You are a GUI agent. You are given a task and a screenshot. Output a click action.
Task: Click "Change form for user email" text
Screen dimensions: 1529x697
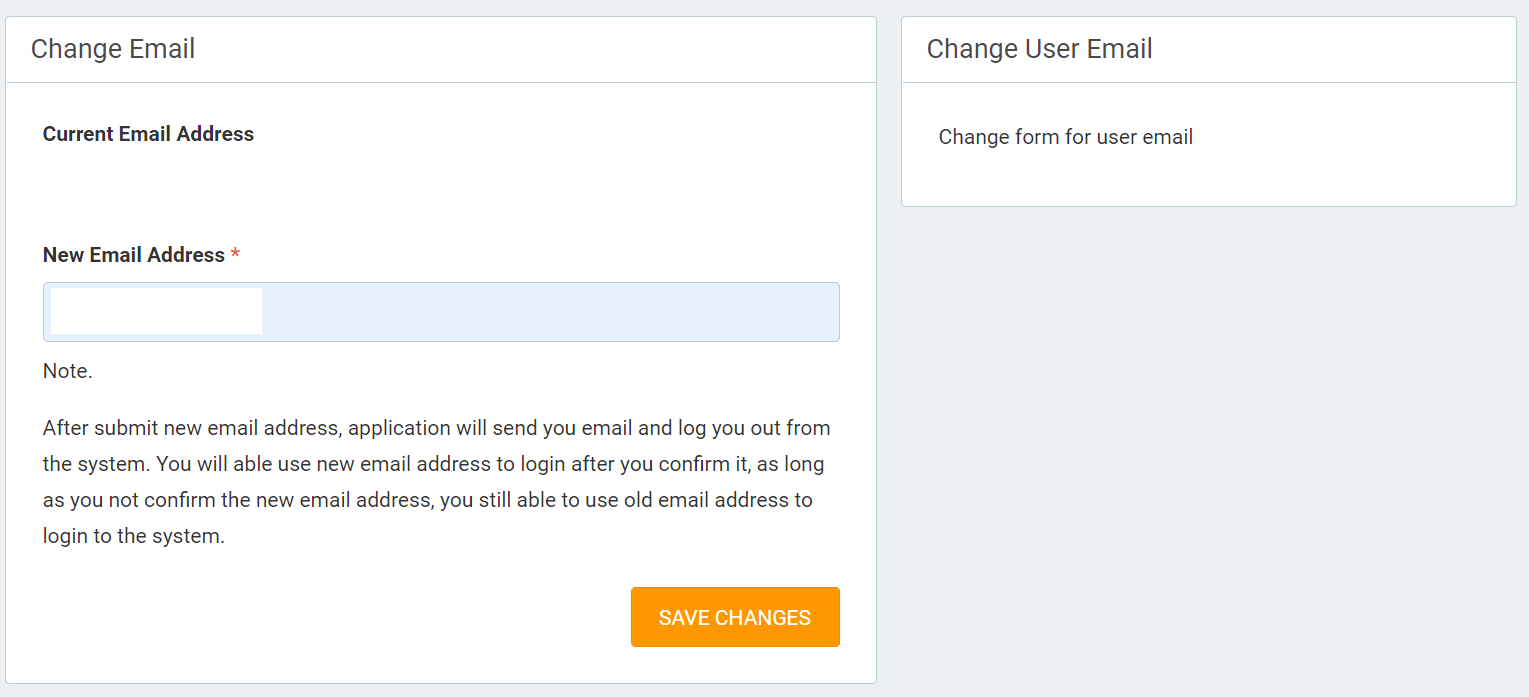pyautogui.click(x=1065, y=137)
